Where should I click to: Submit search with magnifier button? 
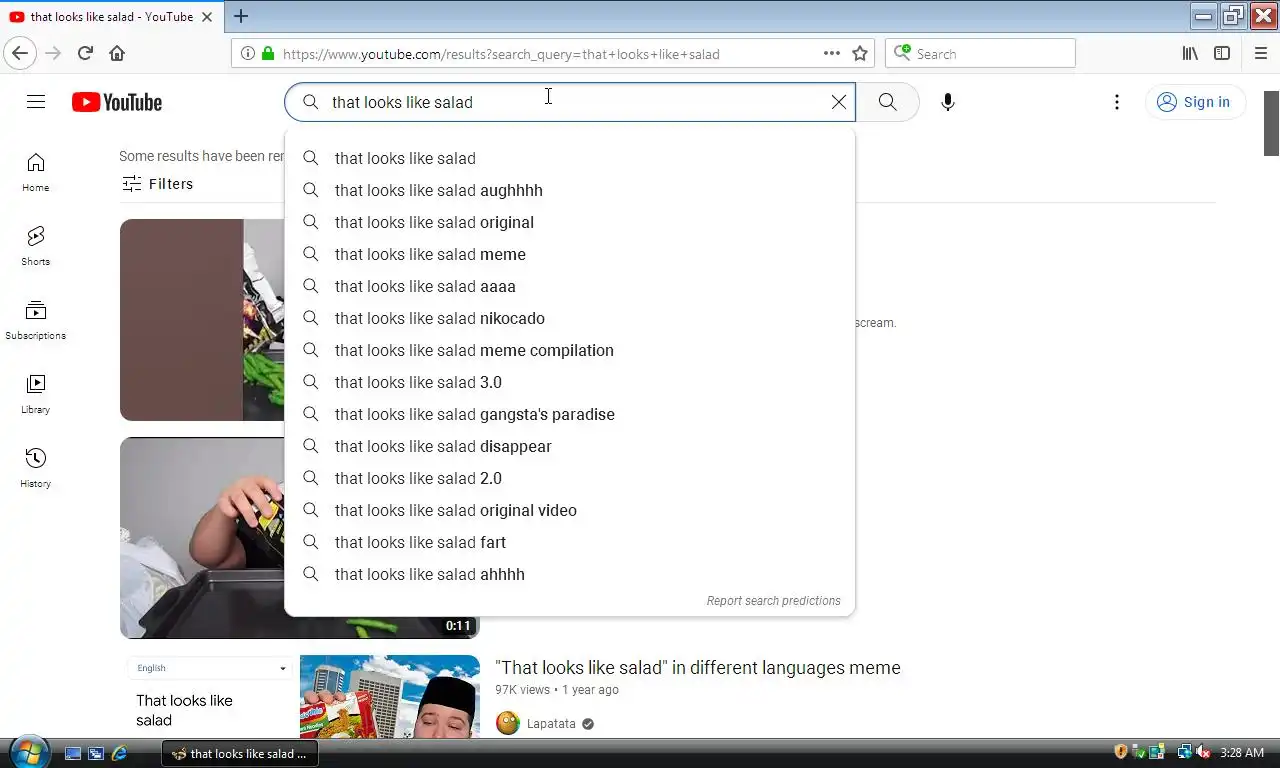point(887,102)
